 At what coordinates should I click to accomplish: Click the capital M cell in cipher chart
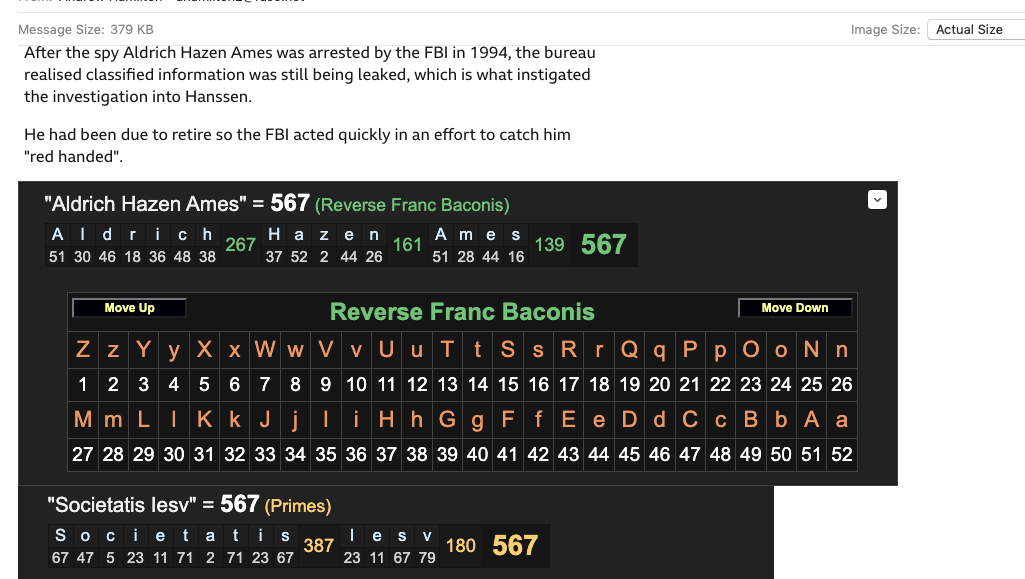[x=83, y=420]
